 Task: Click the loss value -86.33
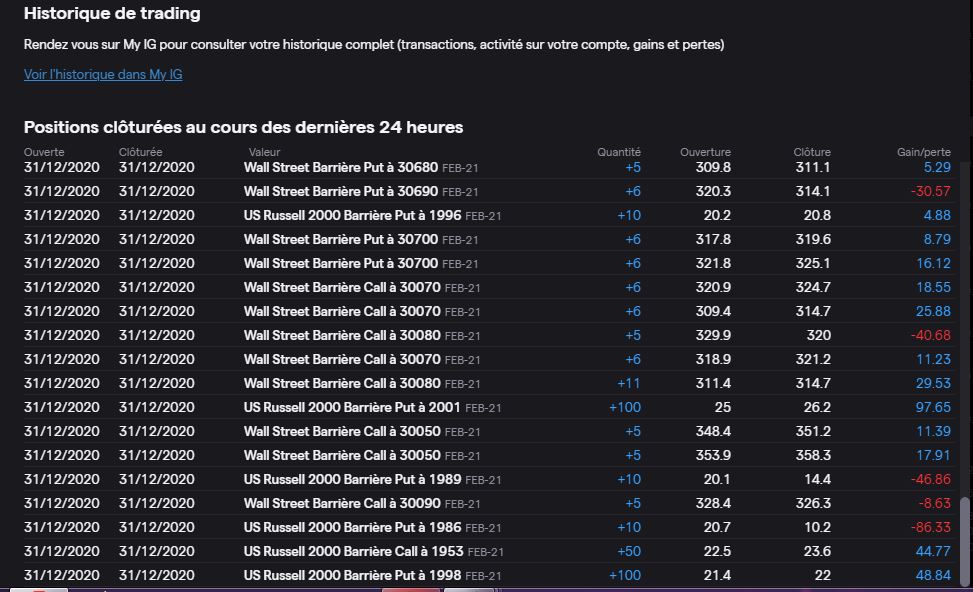930,527
